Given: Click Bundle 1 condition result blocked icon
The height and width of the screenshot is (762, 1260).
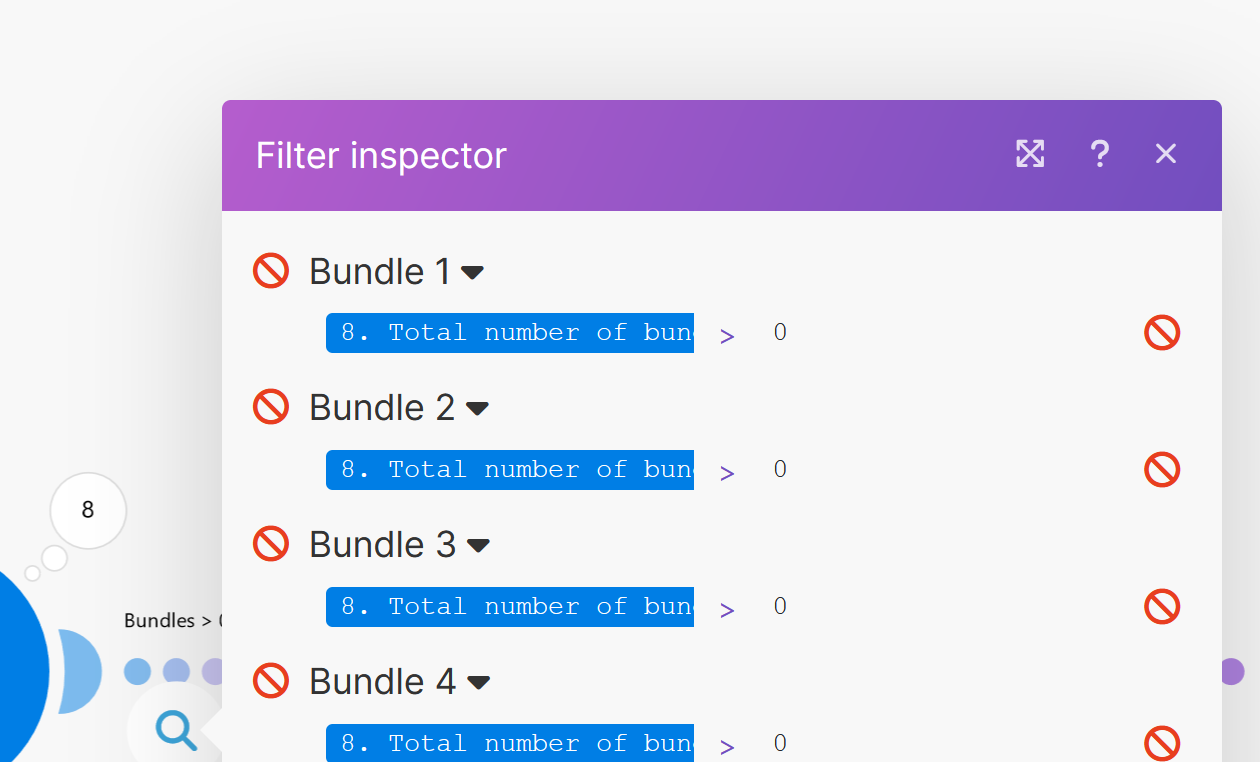Looking at the screenshot, I should click(x=1162, y=333).
